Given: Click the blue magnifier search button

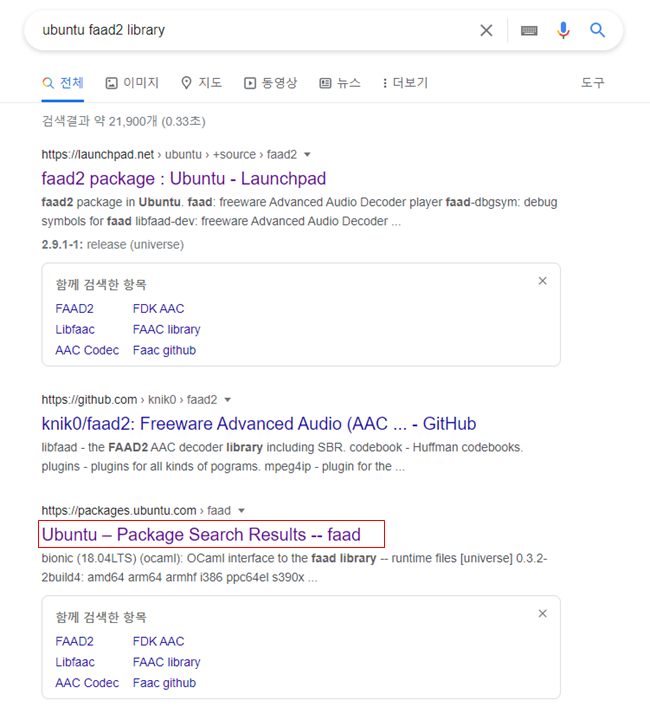Looking at the screenshot, I should pos(597,30).
